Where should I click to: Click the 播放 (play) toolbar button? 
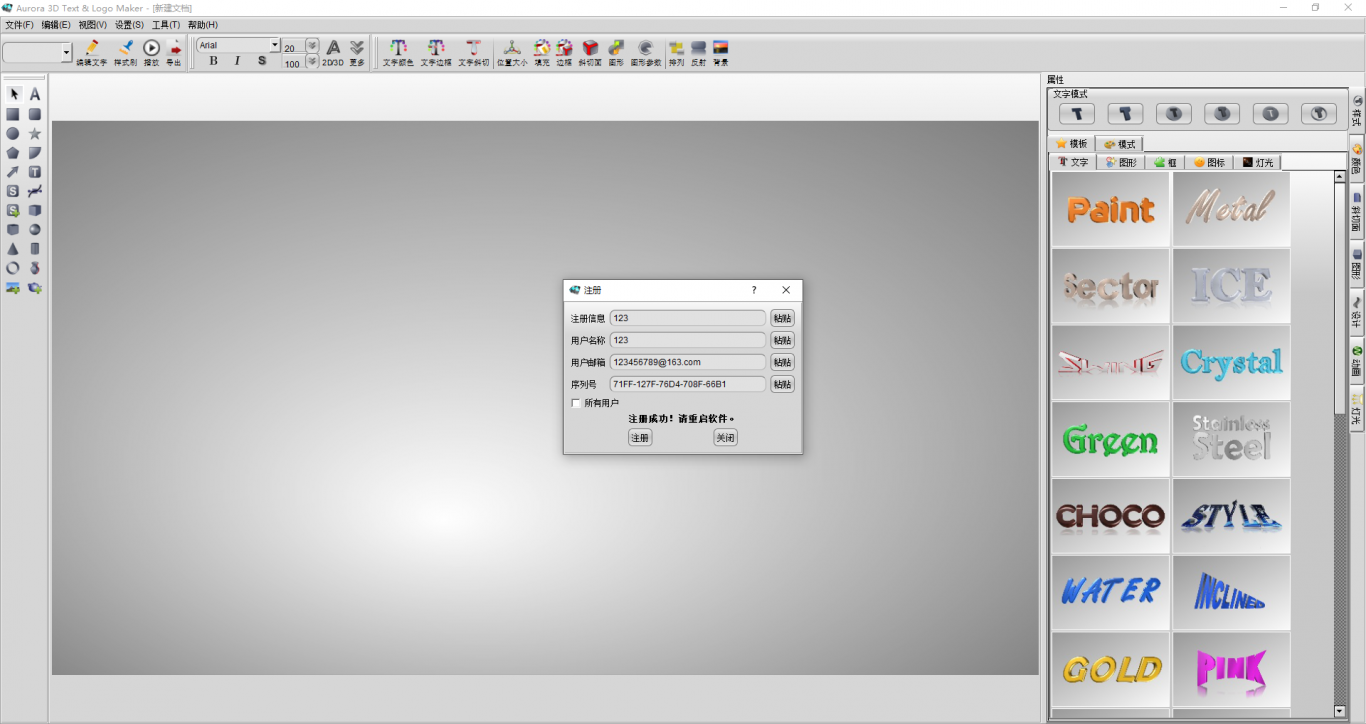tap(151, 51)
